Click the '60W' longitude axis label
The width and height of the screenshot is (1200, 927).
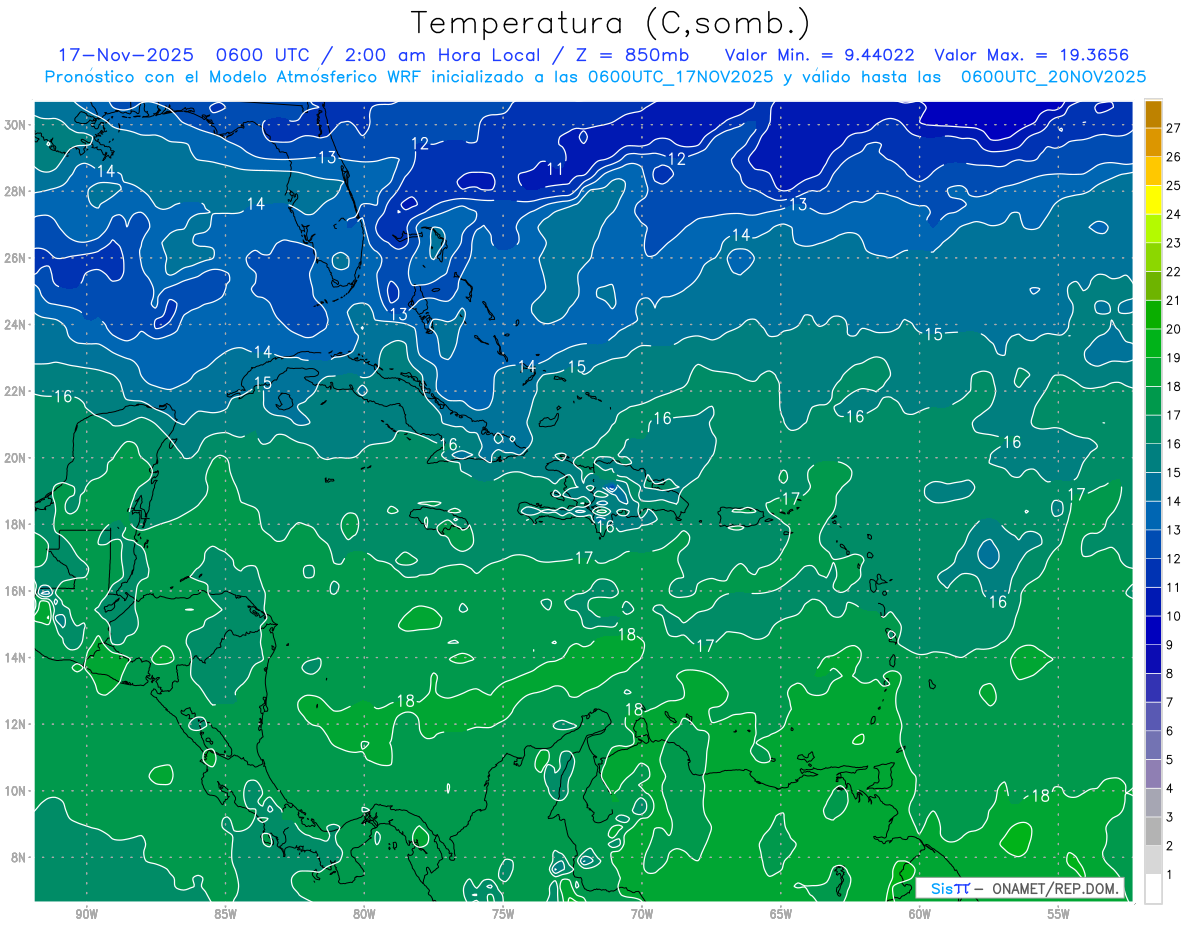point(920,913)
